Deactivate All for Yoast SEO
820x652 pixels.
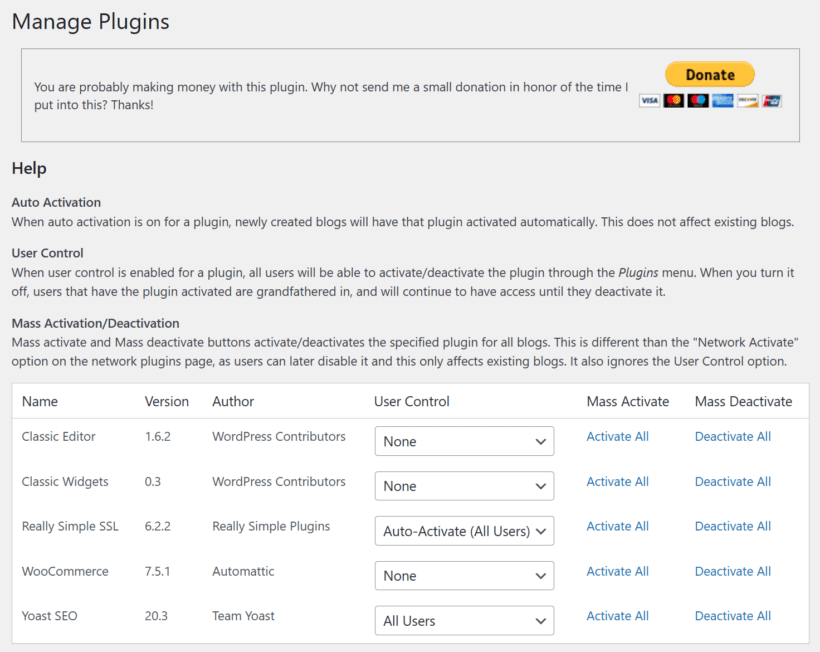tap(733, 615)
